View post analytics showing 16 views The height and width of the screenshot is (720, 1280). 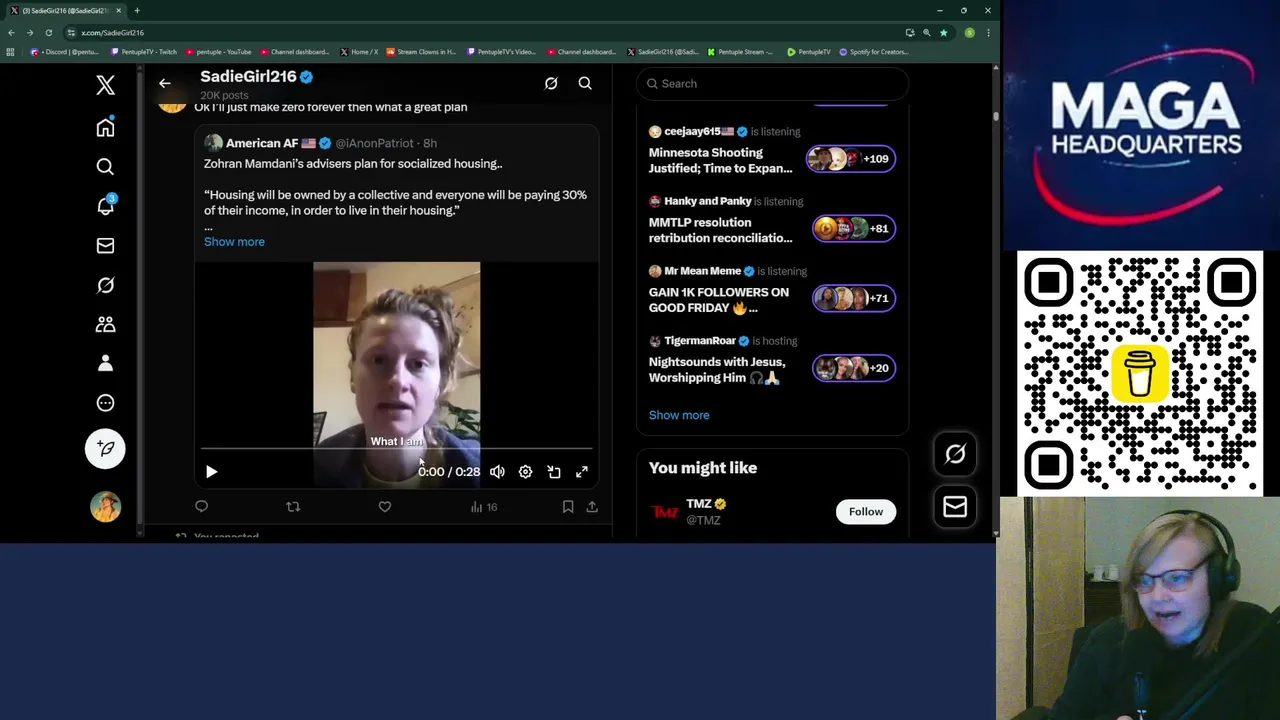tap(483, 507)
